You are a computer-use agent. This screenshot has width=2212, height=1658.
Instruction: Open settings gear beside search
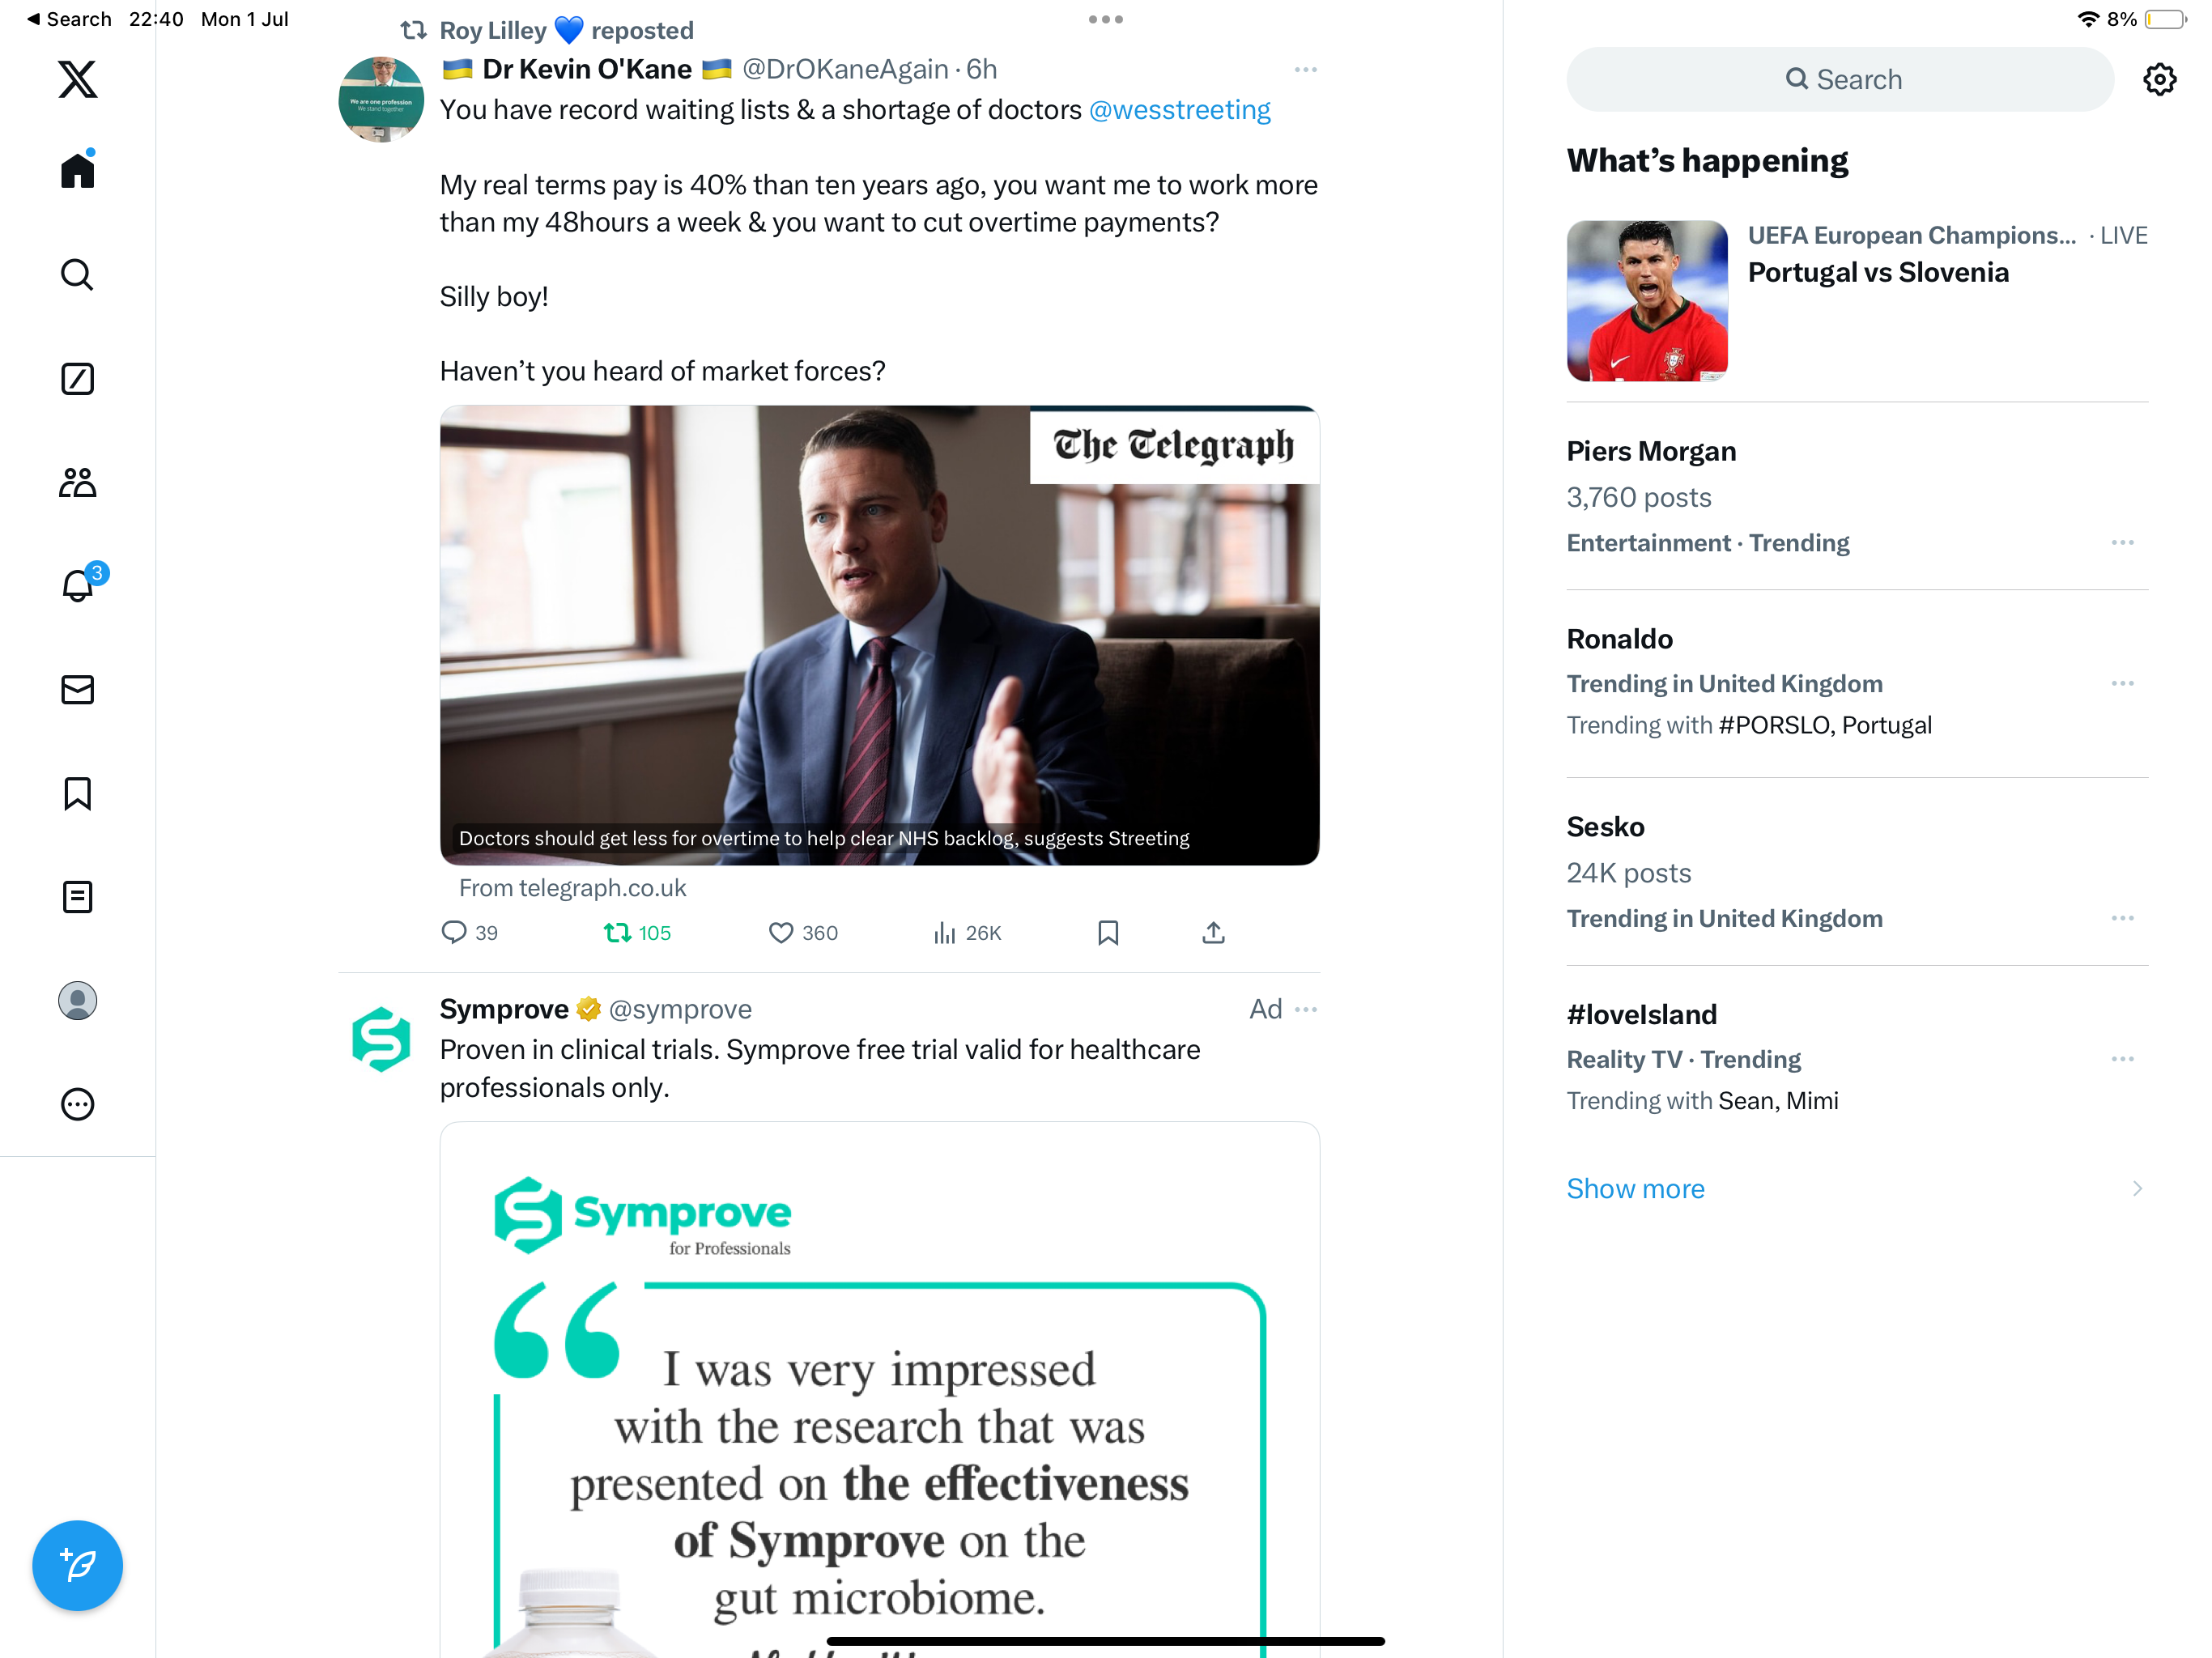tap(2159, 80)
